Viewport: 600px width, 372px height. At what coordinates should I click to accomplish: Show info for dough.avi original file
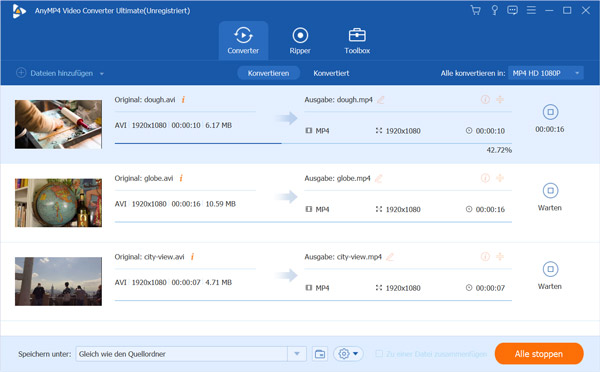click(x=183, y=100)
